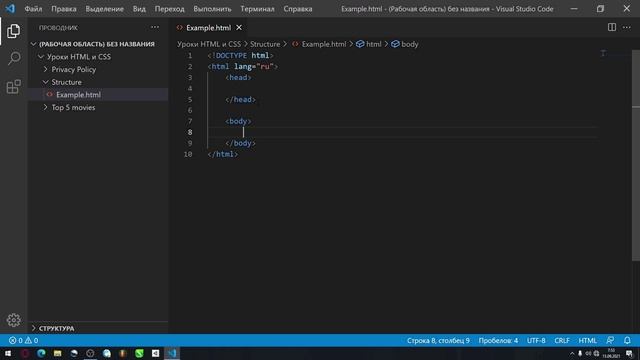
Task: Click Строка 8, столбец 9 status item
Action: coord(438,340)
